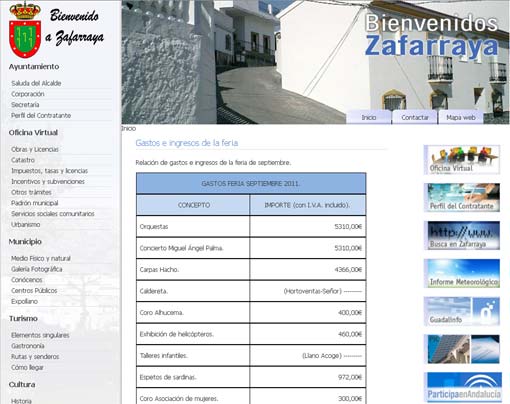Open Perfil del Contratante sidebar link

(41, 115)
